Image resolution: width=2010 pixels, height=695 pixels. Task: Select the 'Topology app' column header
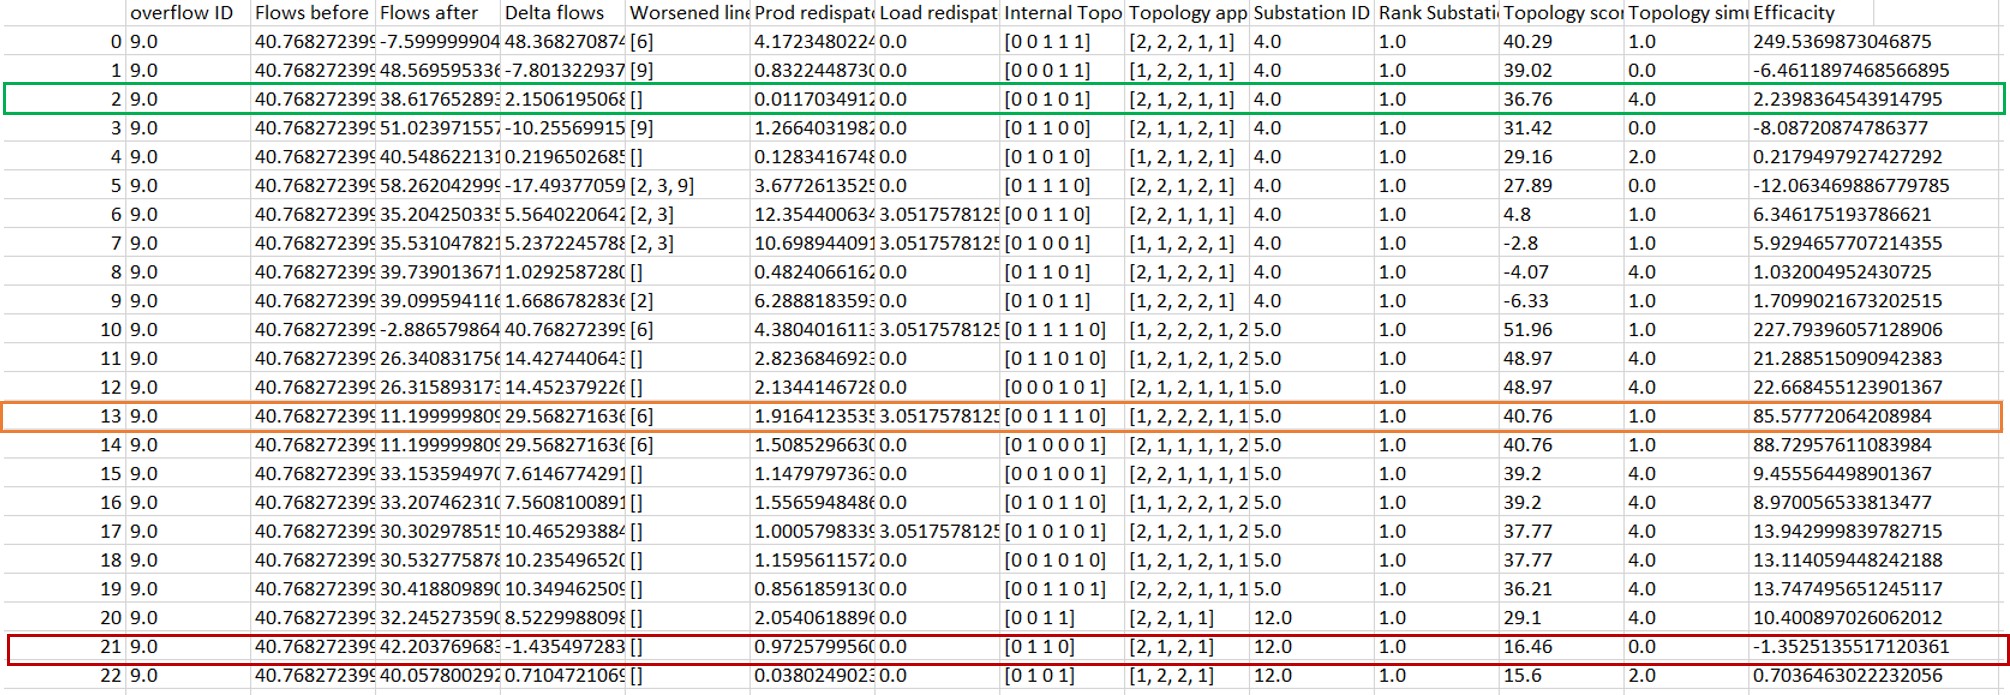click(1188, 13)
